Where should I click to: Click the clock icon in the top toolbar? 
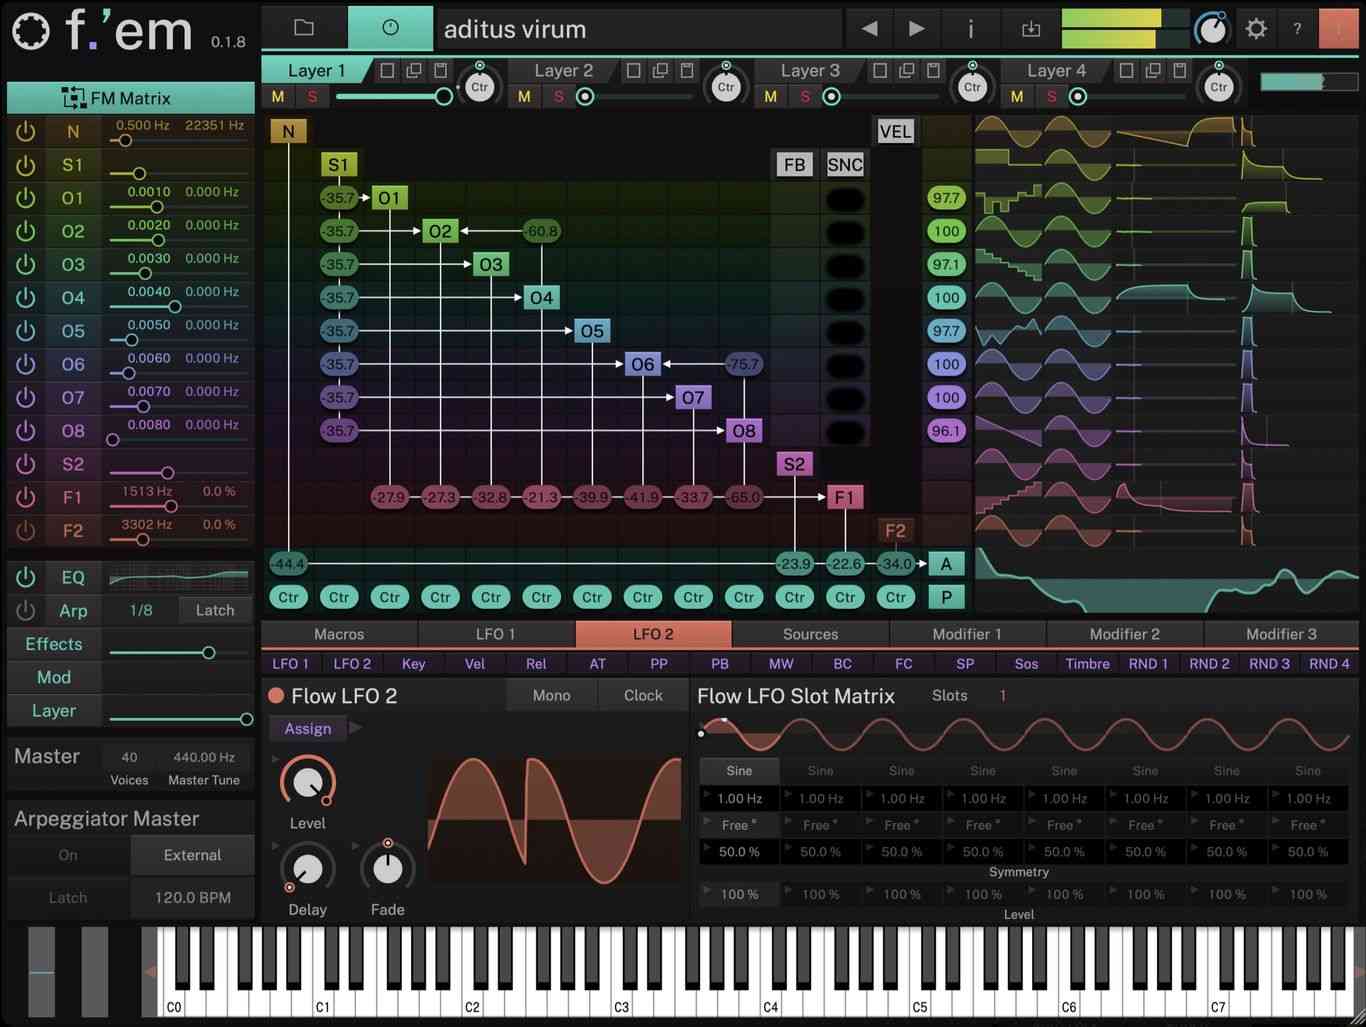pos(390,27)
